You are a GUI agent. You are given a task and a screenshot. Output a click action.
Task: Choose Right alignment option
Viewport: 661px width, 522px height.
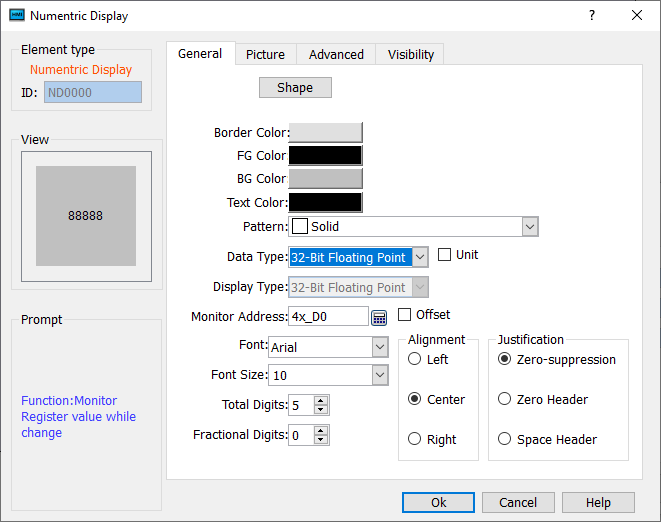[415, 439]
